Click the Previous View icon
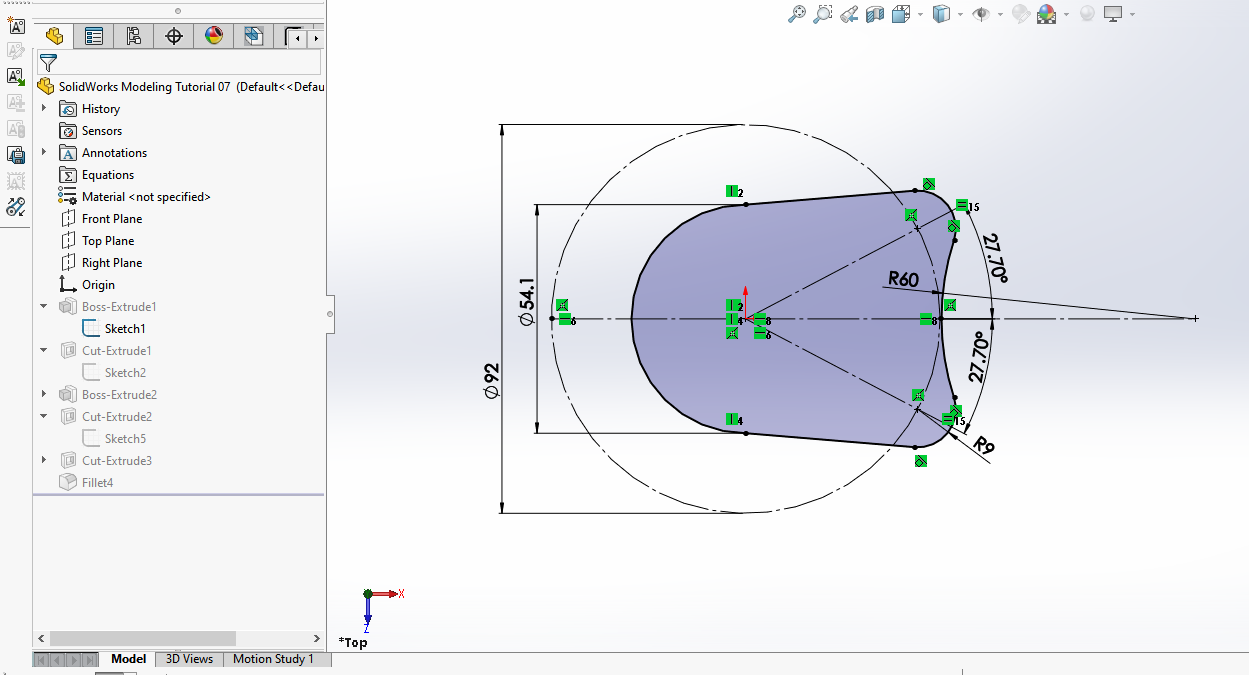 [x=849, y=14]
